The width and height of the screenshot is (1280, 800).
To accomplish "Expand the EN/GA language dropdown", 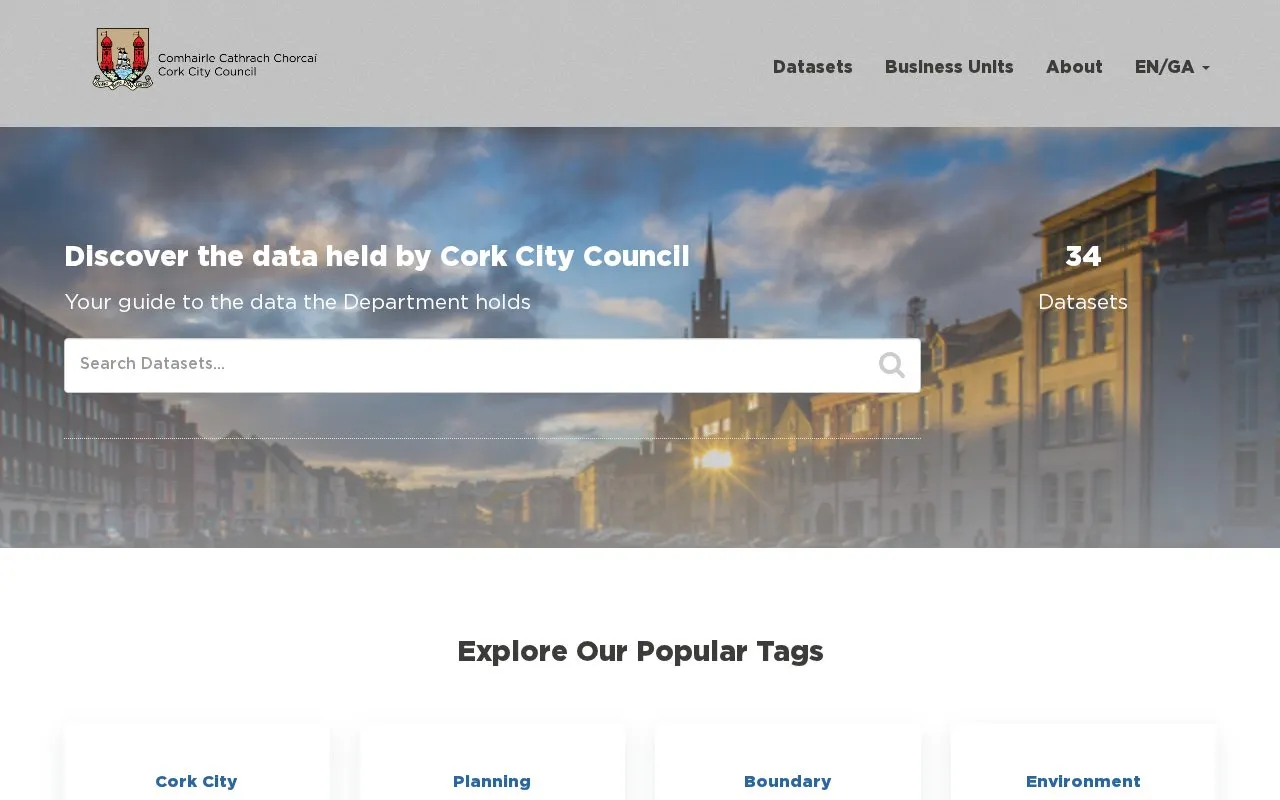I will 1172,67.
